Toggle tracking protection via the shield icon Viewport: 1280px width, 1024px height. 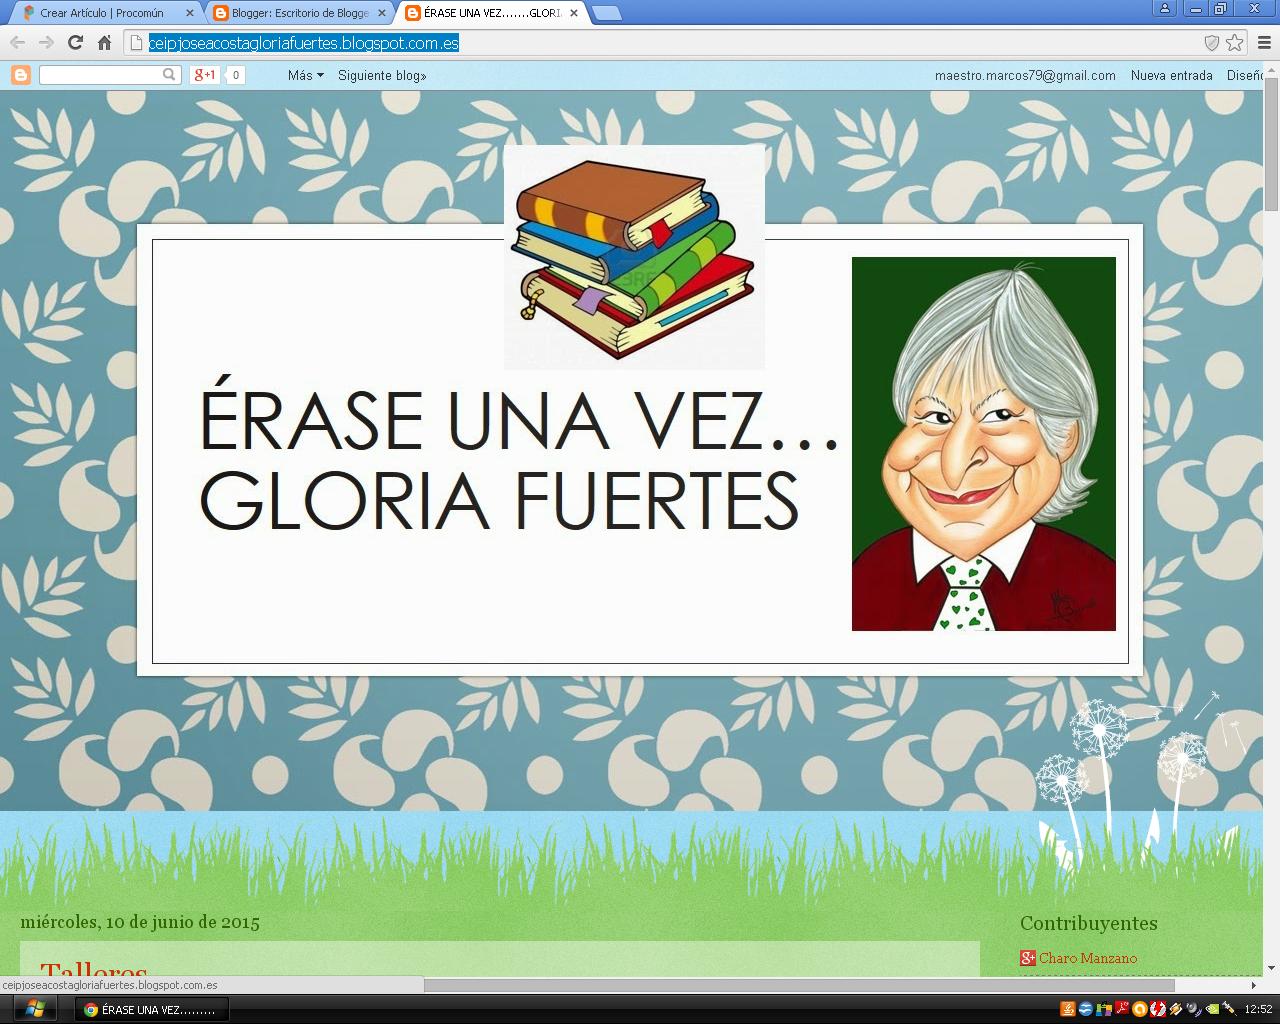[1212, 43]
